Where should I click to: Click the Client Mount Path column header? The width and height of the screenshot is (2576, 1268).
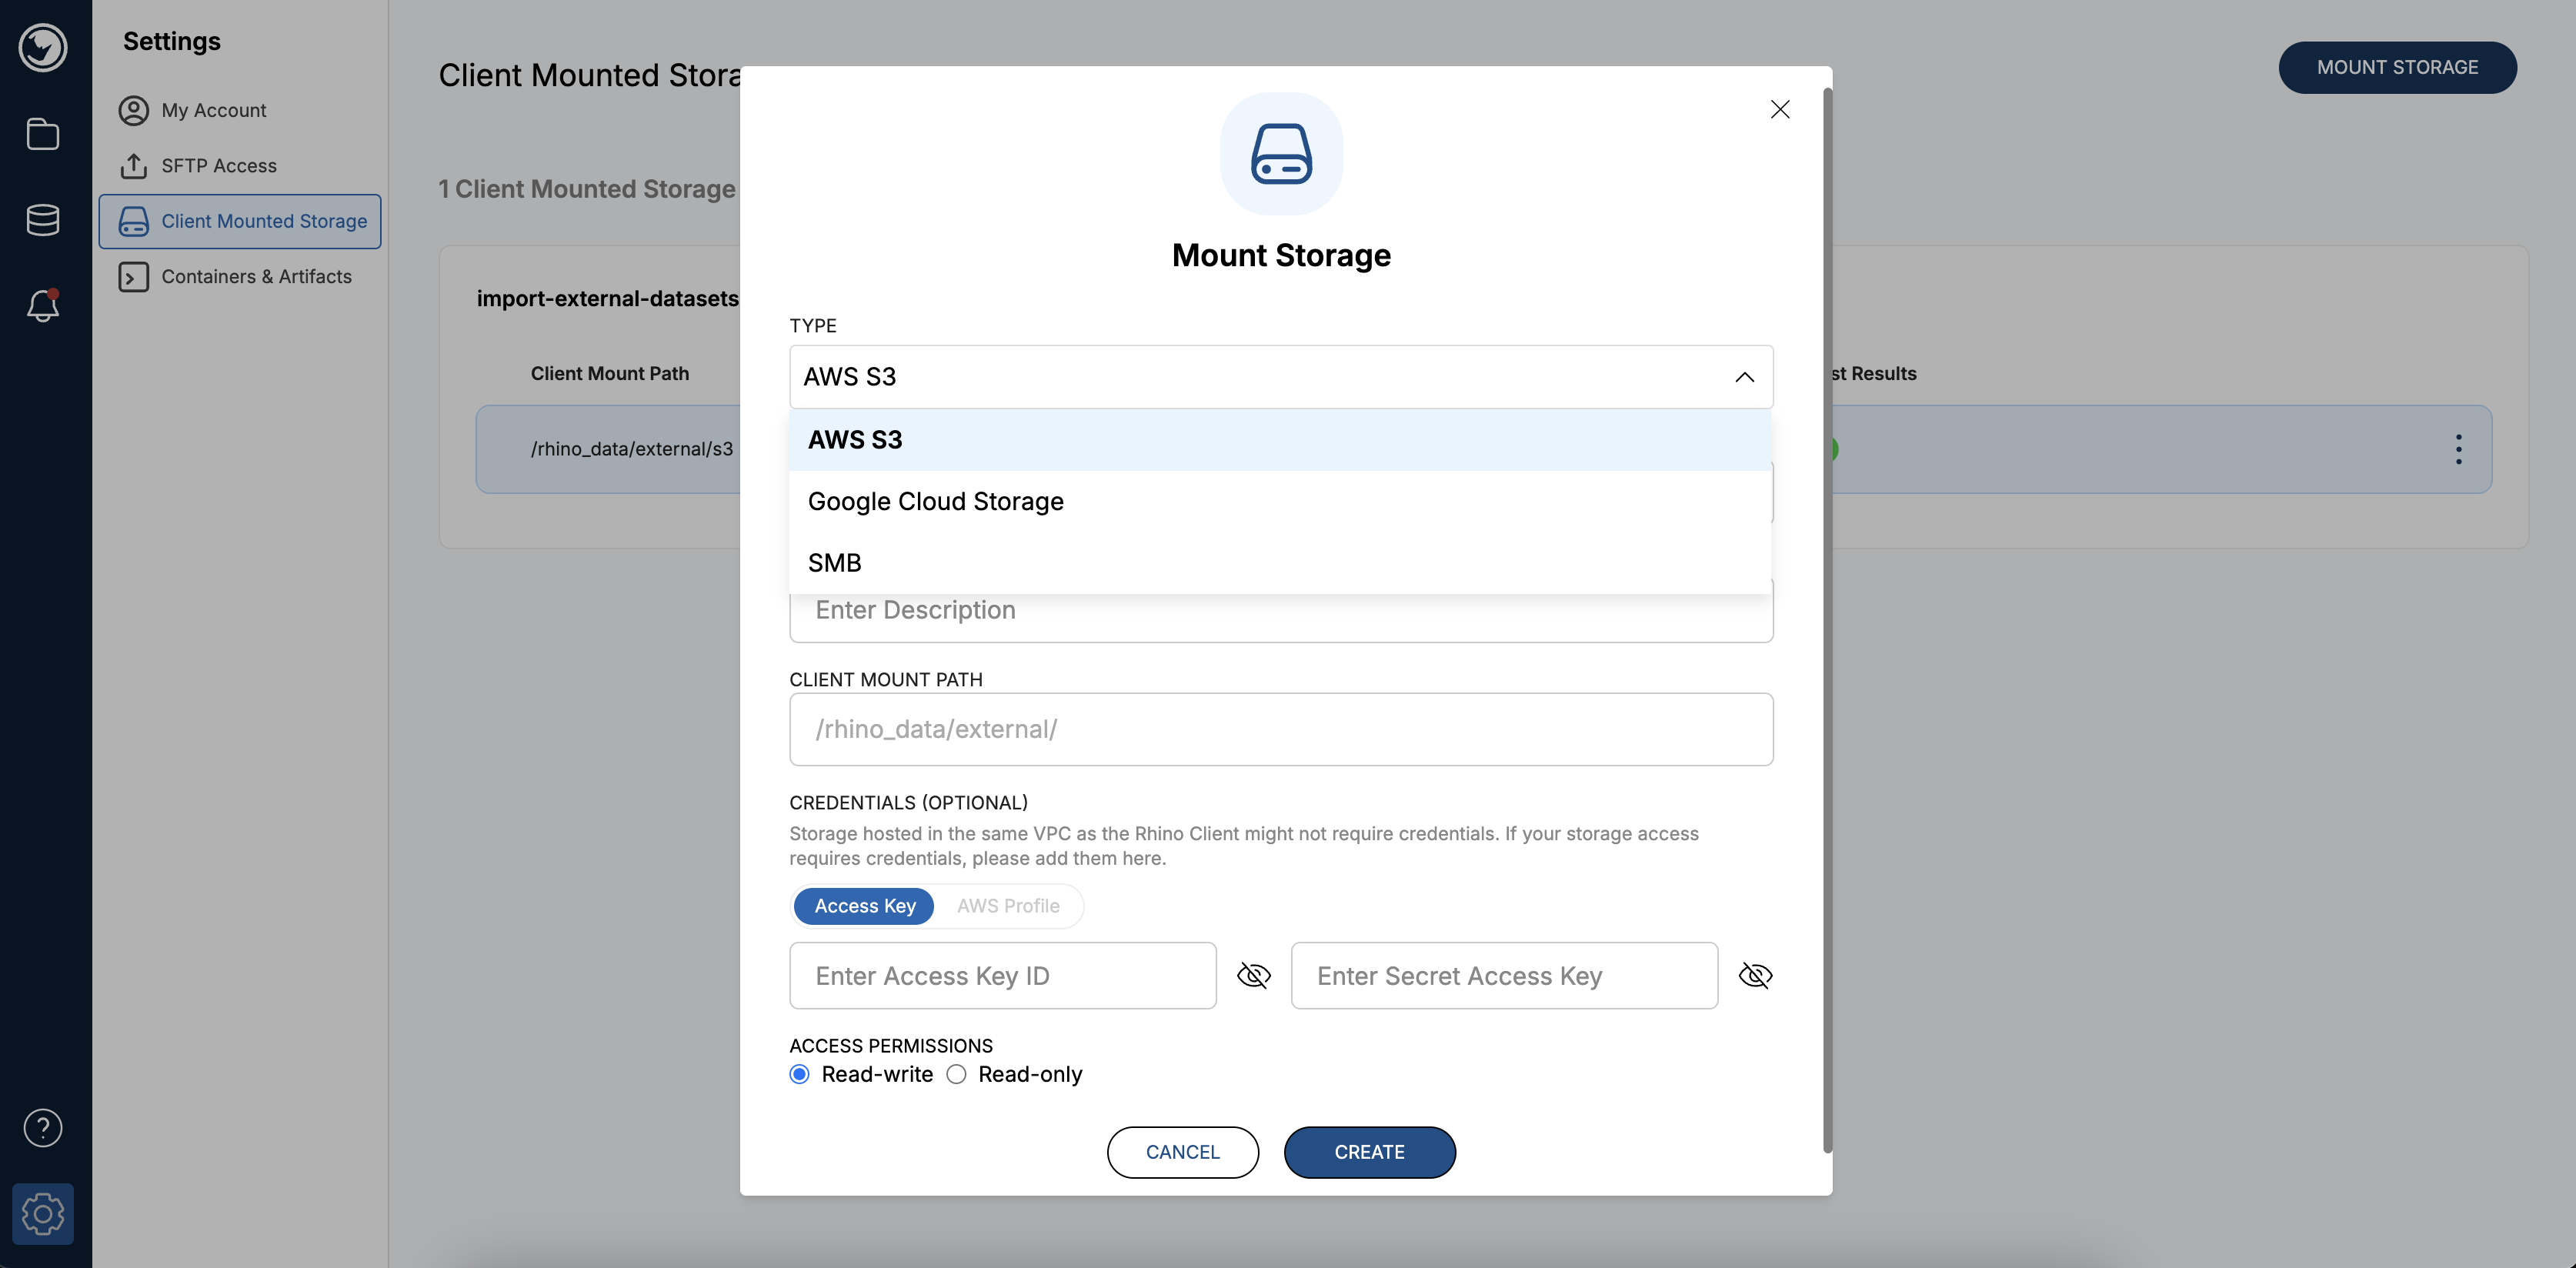[x=609, y=373]
